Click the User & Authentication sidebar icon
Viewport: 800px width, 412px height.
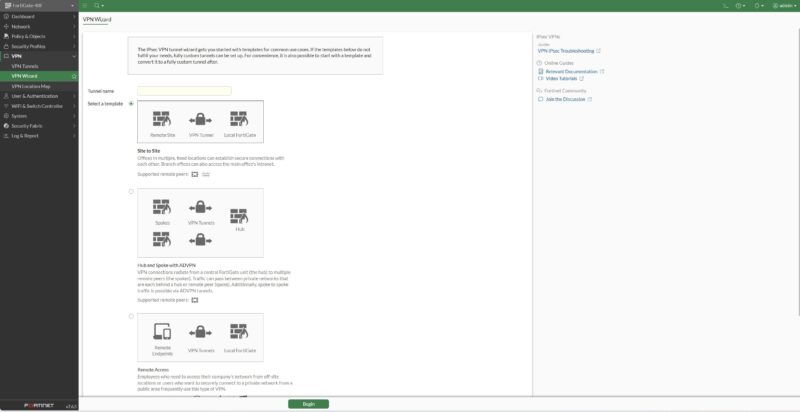coord(6,96)
